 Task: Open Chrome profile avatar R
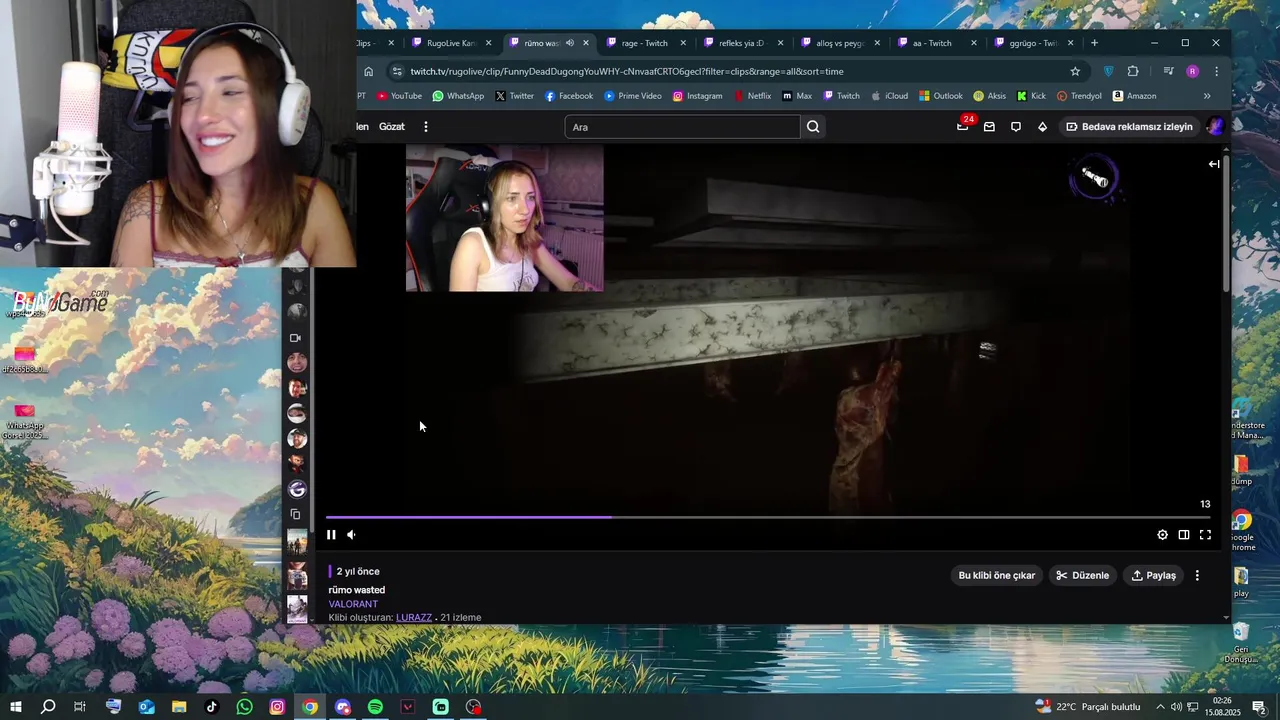click(1192, 71)
